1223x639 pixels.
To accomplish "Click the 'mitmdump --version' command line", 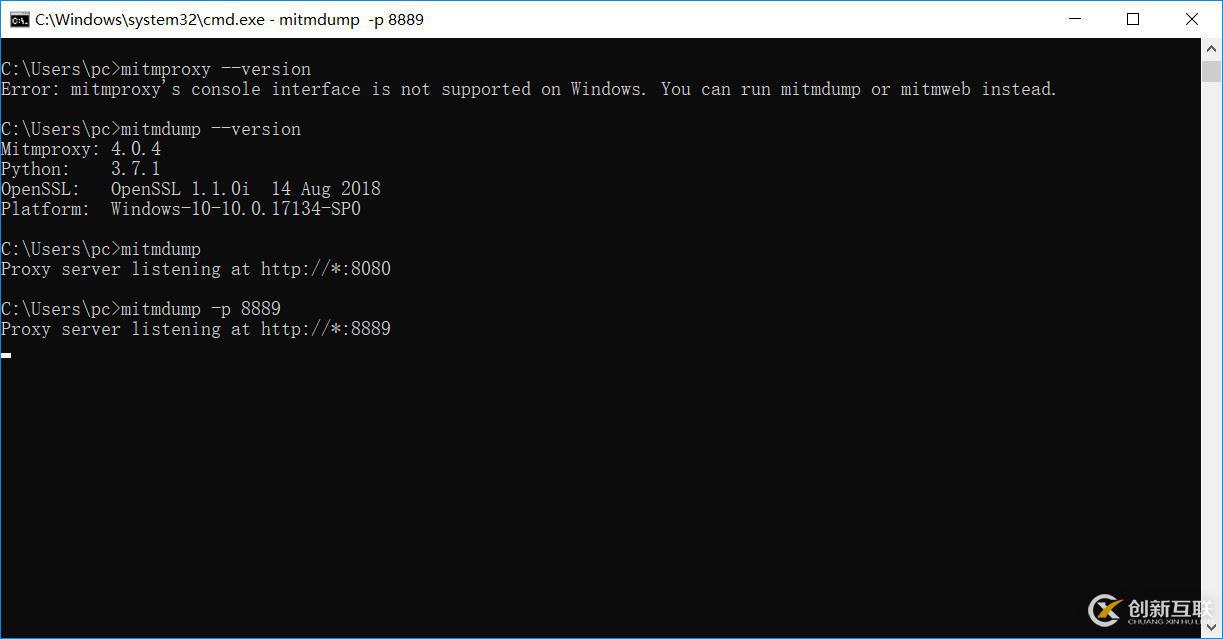I will click(x=151, y=129).
